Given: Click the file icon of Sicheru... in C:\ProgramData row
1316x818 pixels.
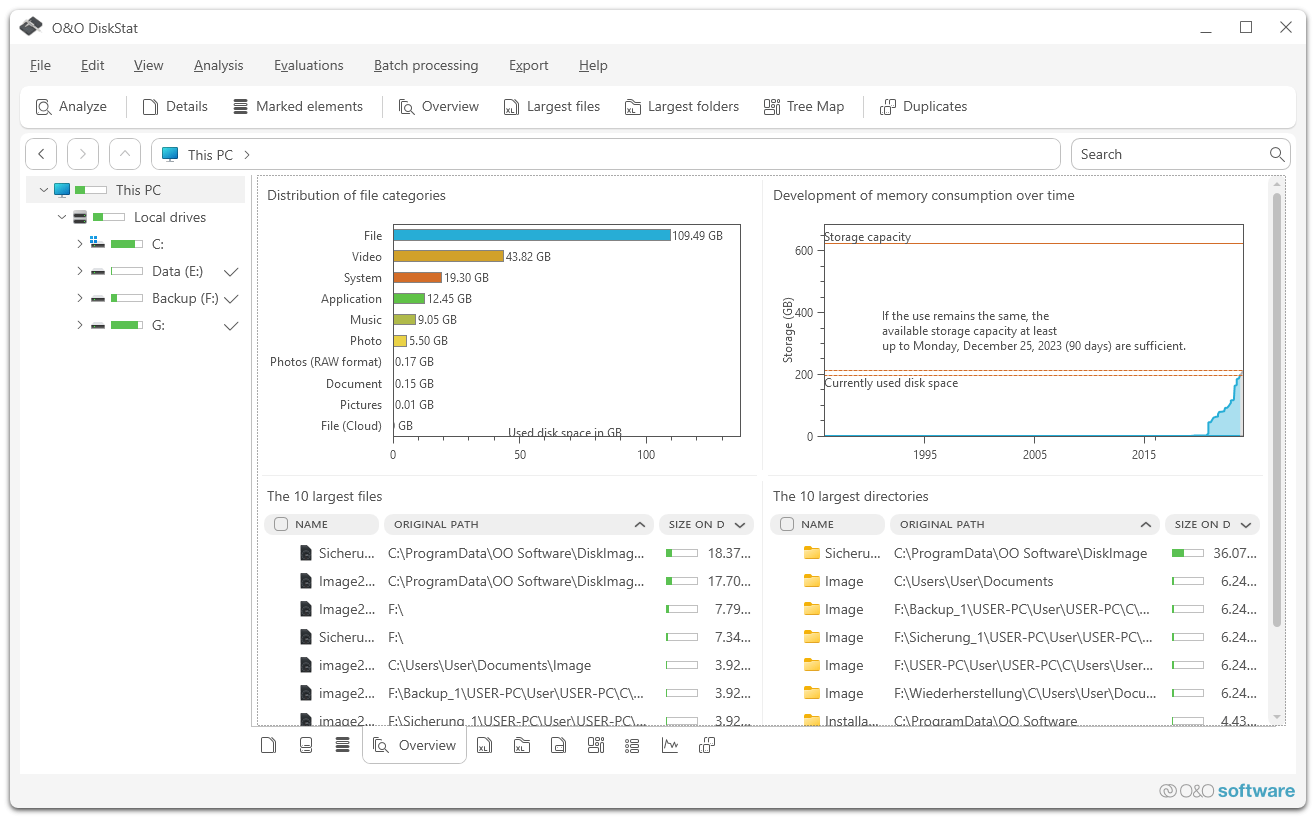Looking at the screenshot, I should click(306, 553).
